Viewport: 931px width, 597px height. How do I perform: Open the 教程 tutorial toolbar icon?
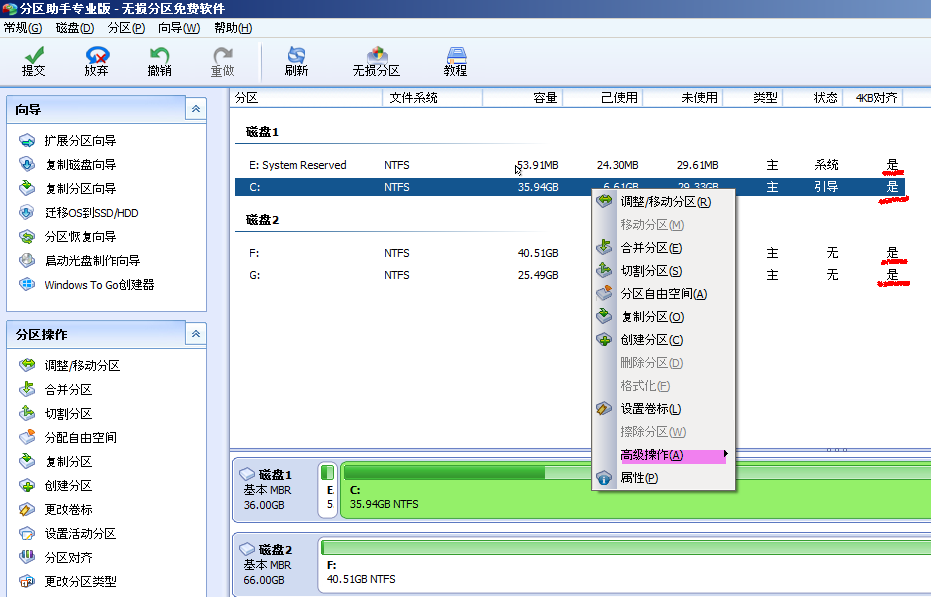(456, 61)
